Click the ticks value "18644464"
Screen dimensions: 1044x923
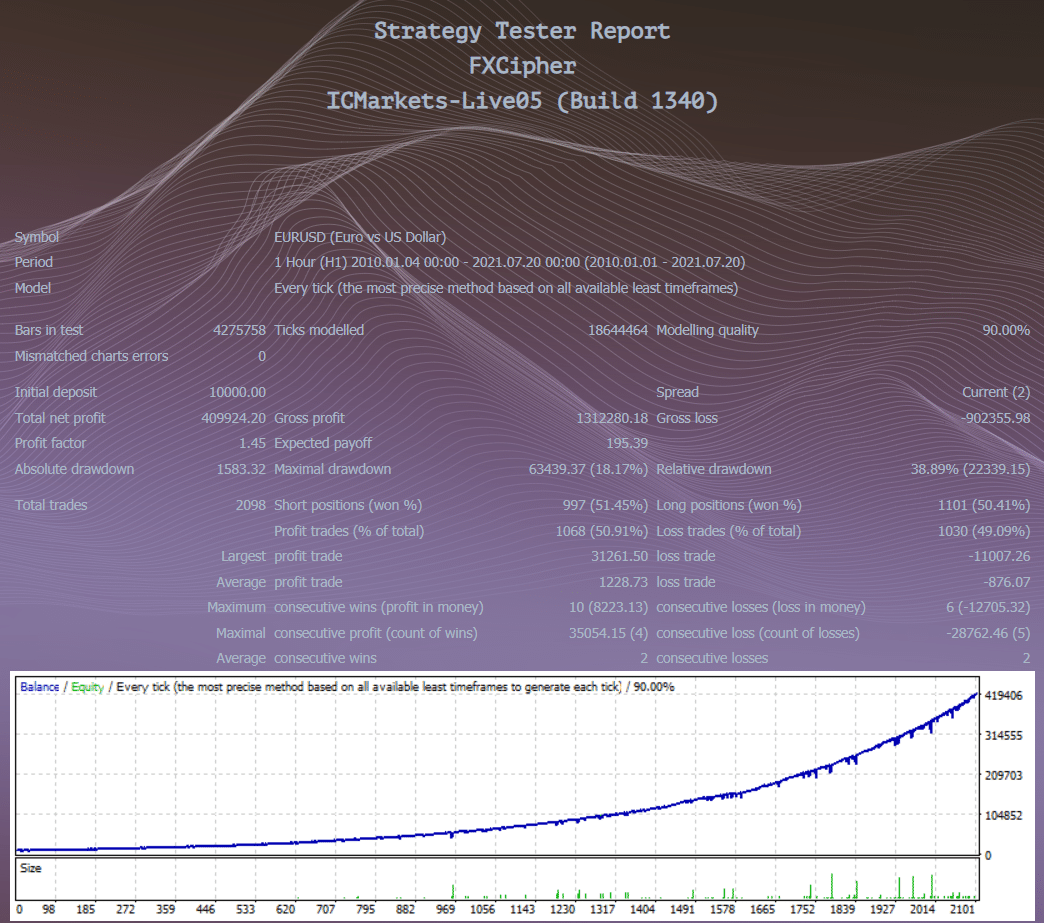(x=618, y=330)
